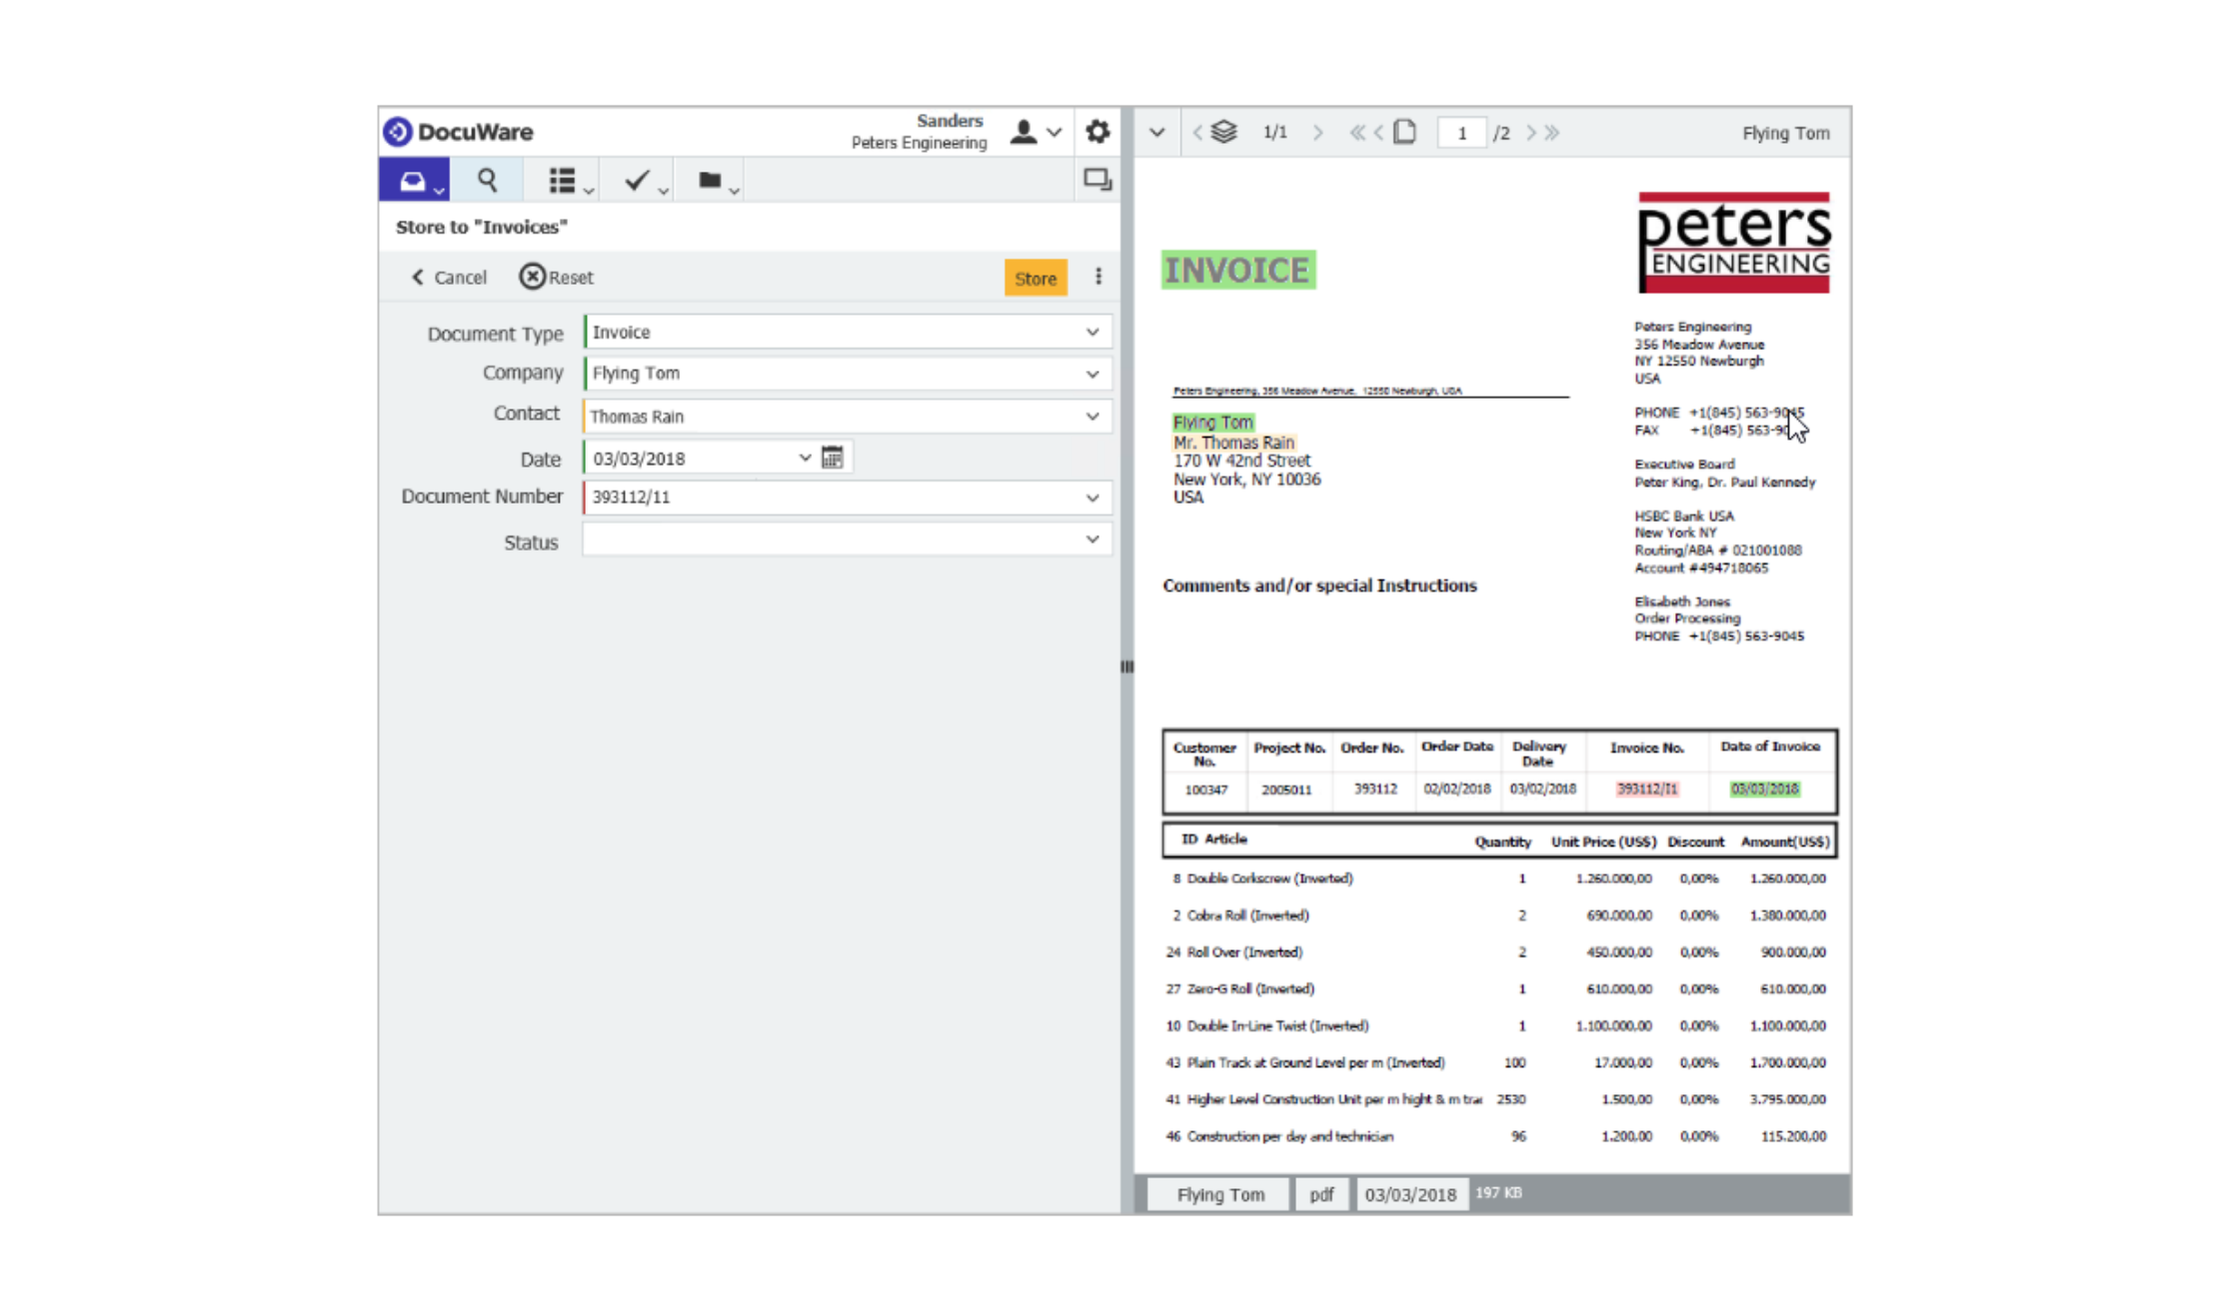2231x1312 pixels.
Task: Expand the viewer toolbar chevron menu
Action: pos(1157,132)
